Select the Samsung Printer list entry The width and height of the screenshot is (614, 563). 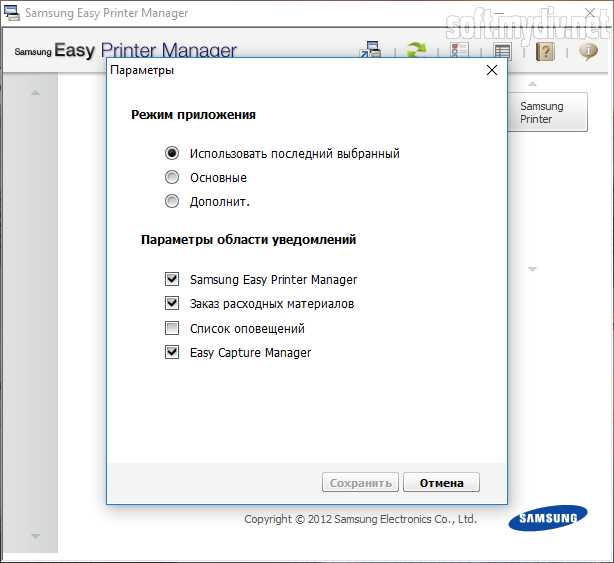tap(548, 112)
